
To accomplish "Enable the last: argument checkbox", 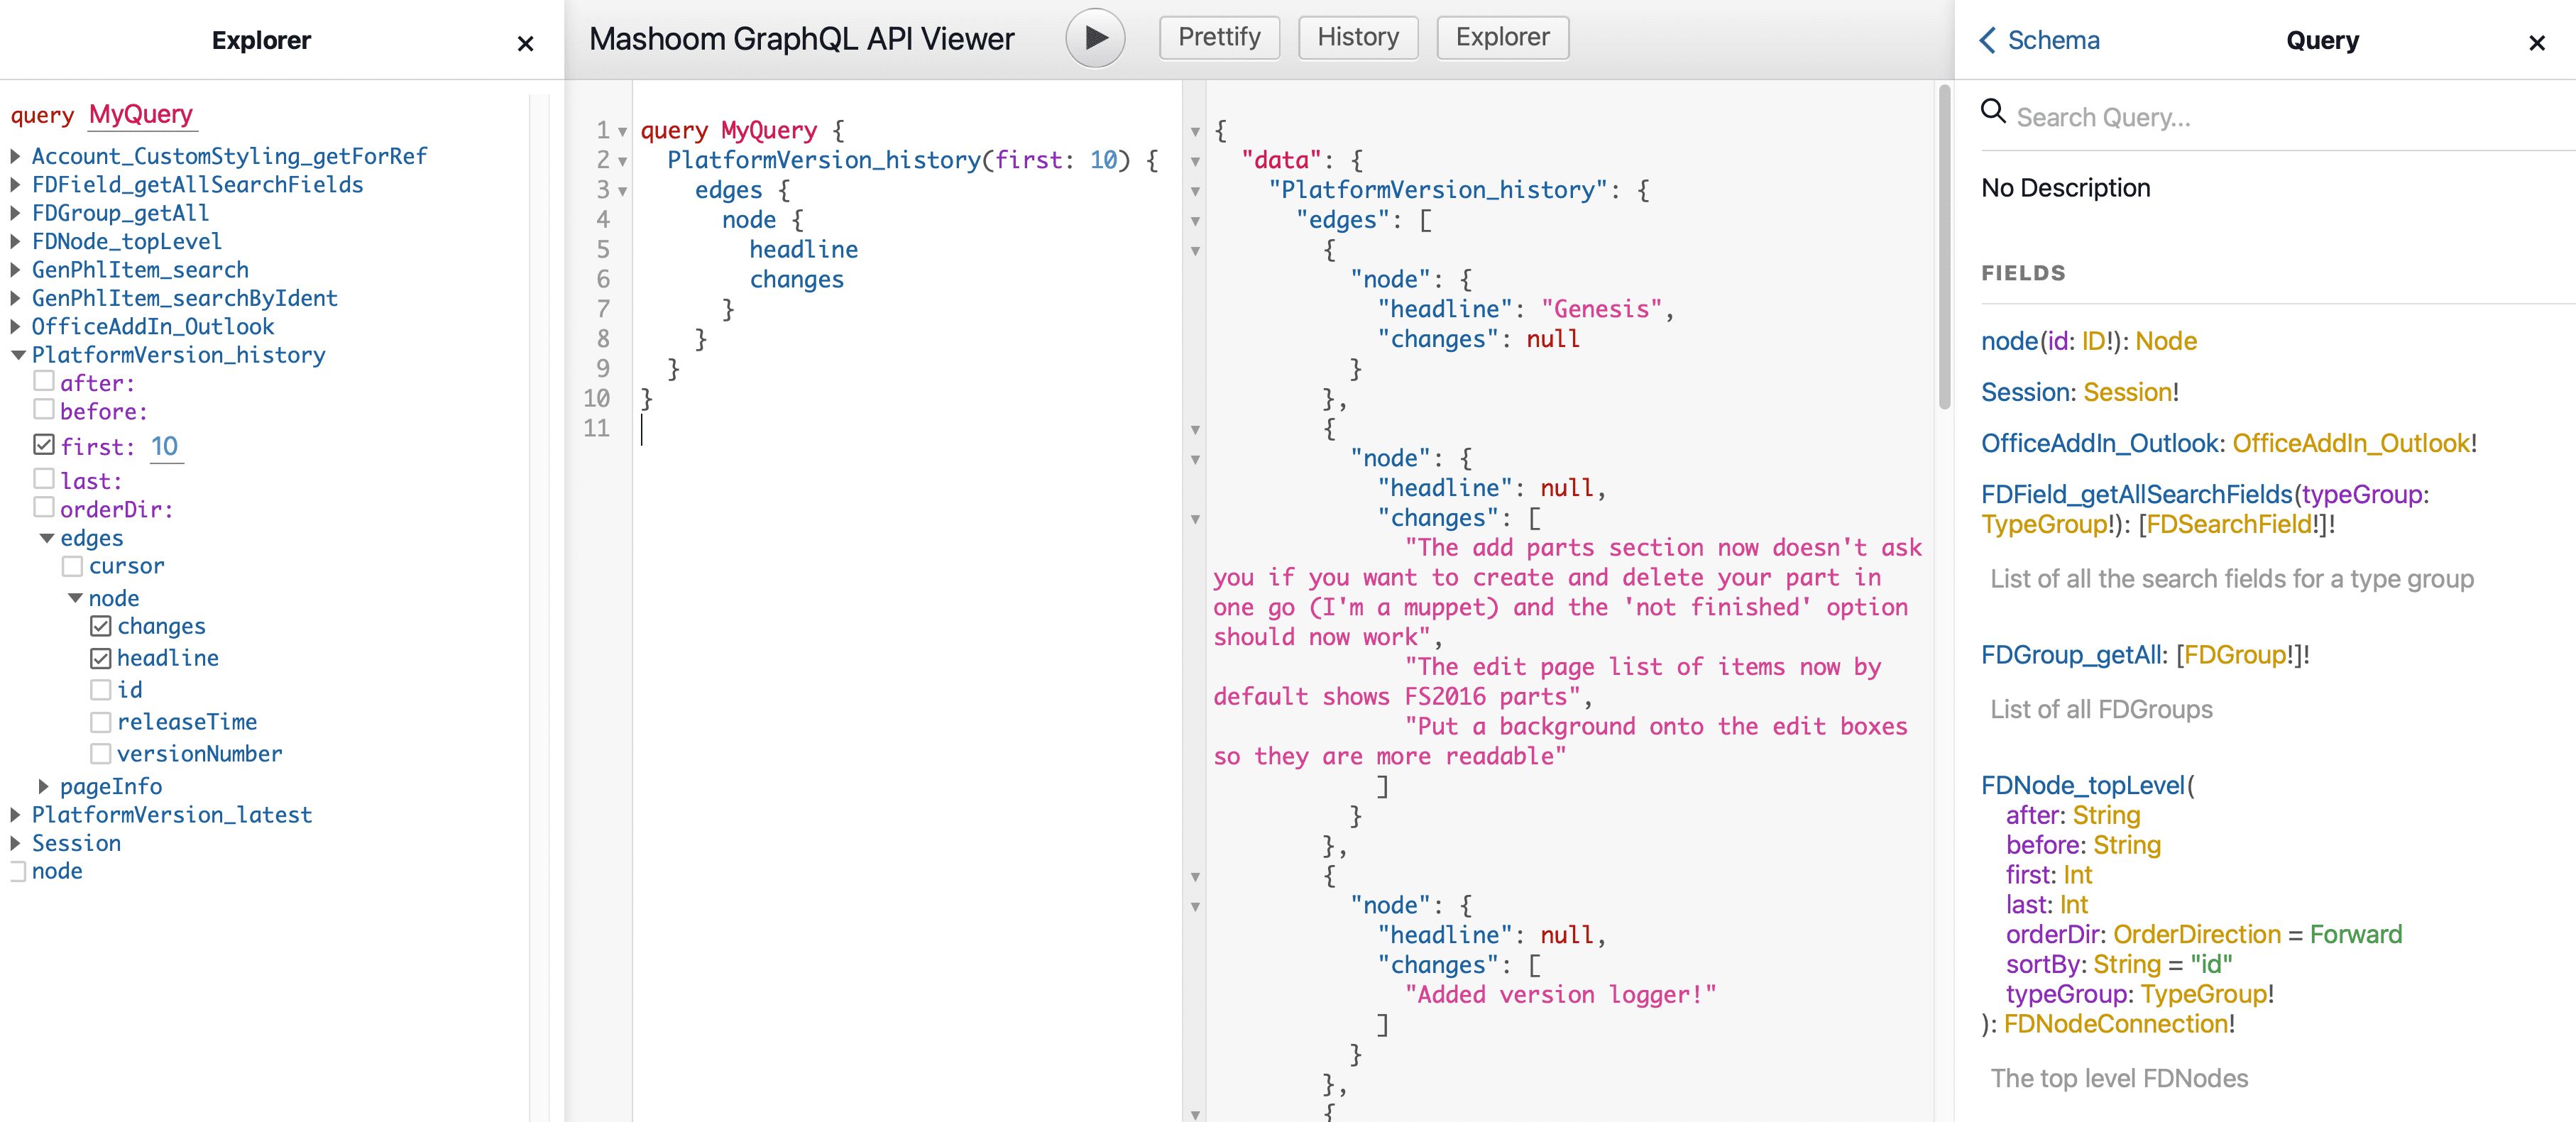I will coord(44,478).
